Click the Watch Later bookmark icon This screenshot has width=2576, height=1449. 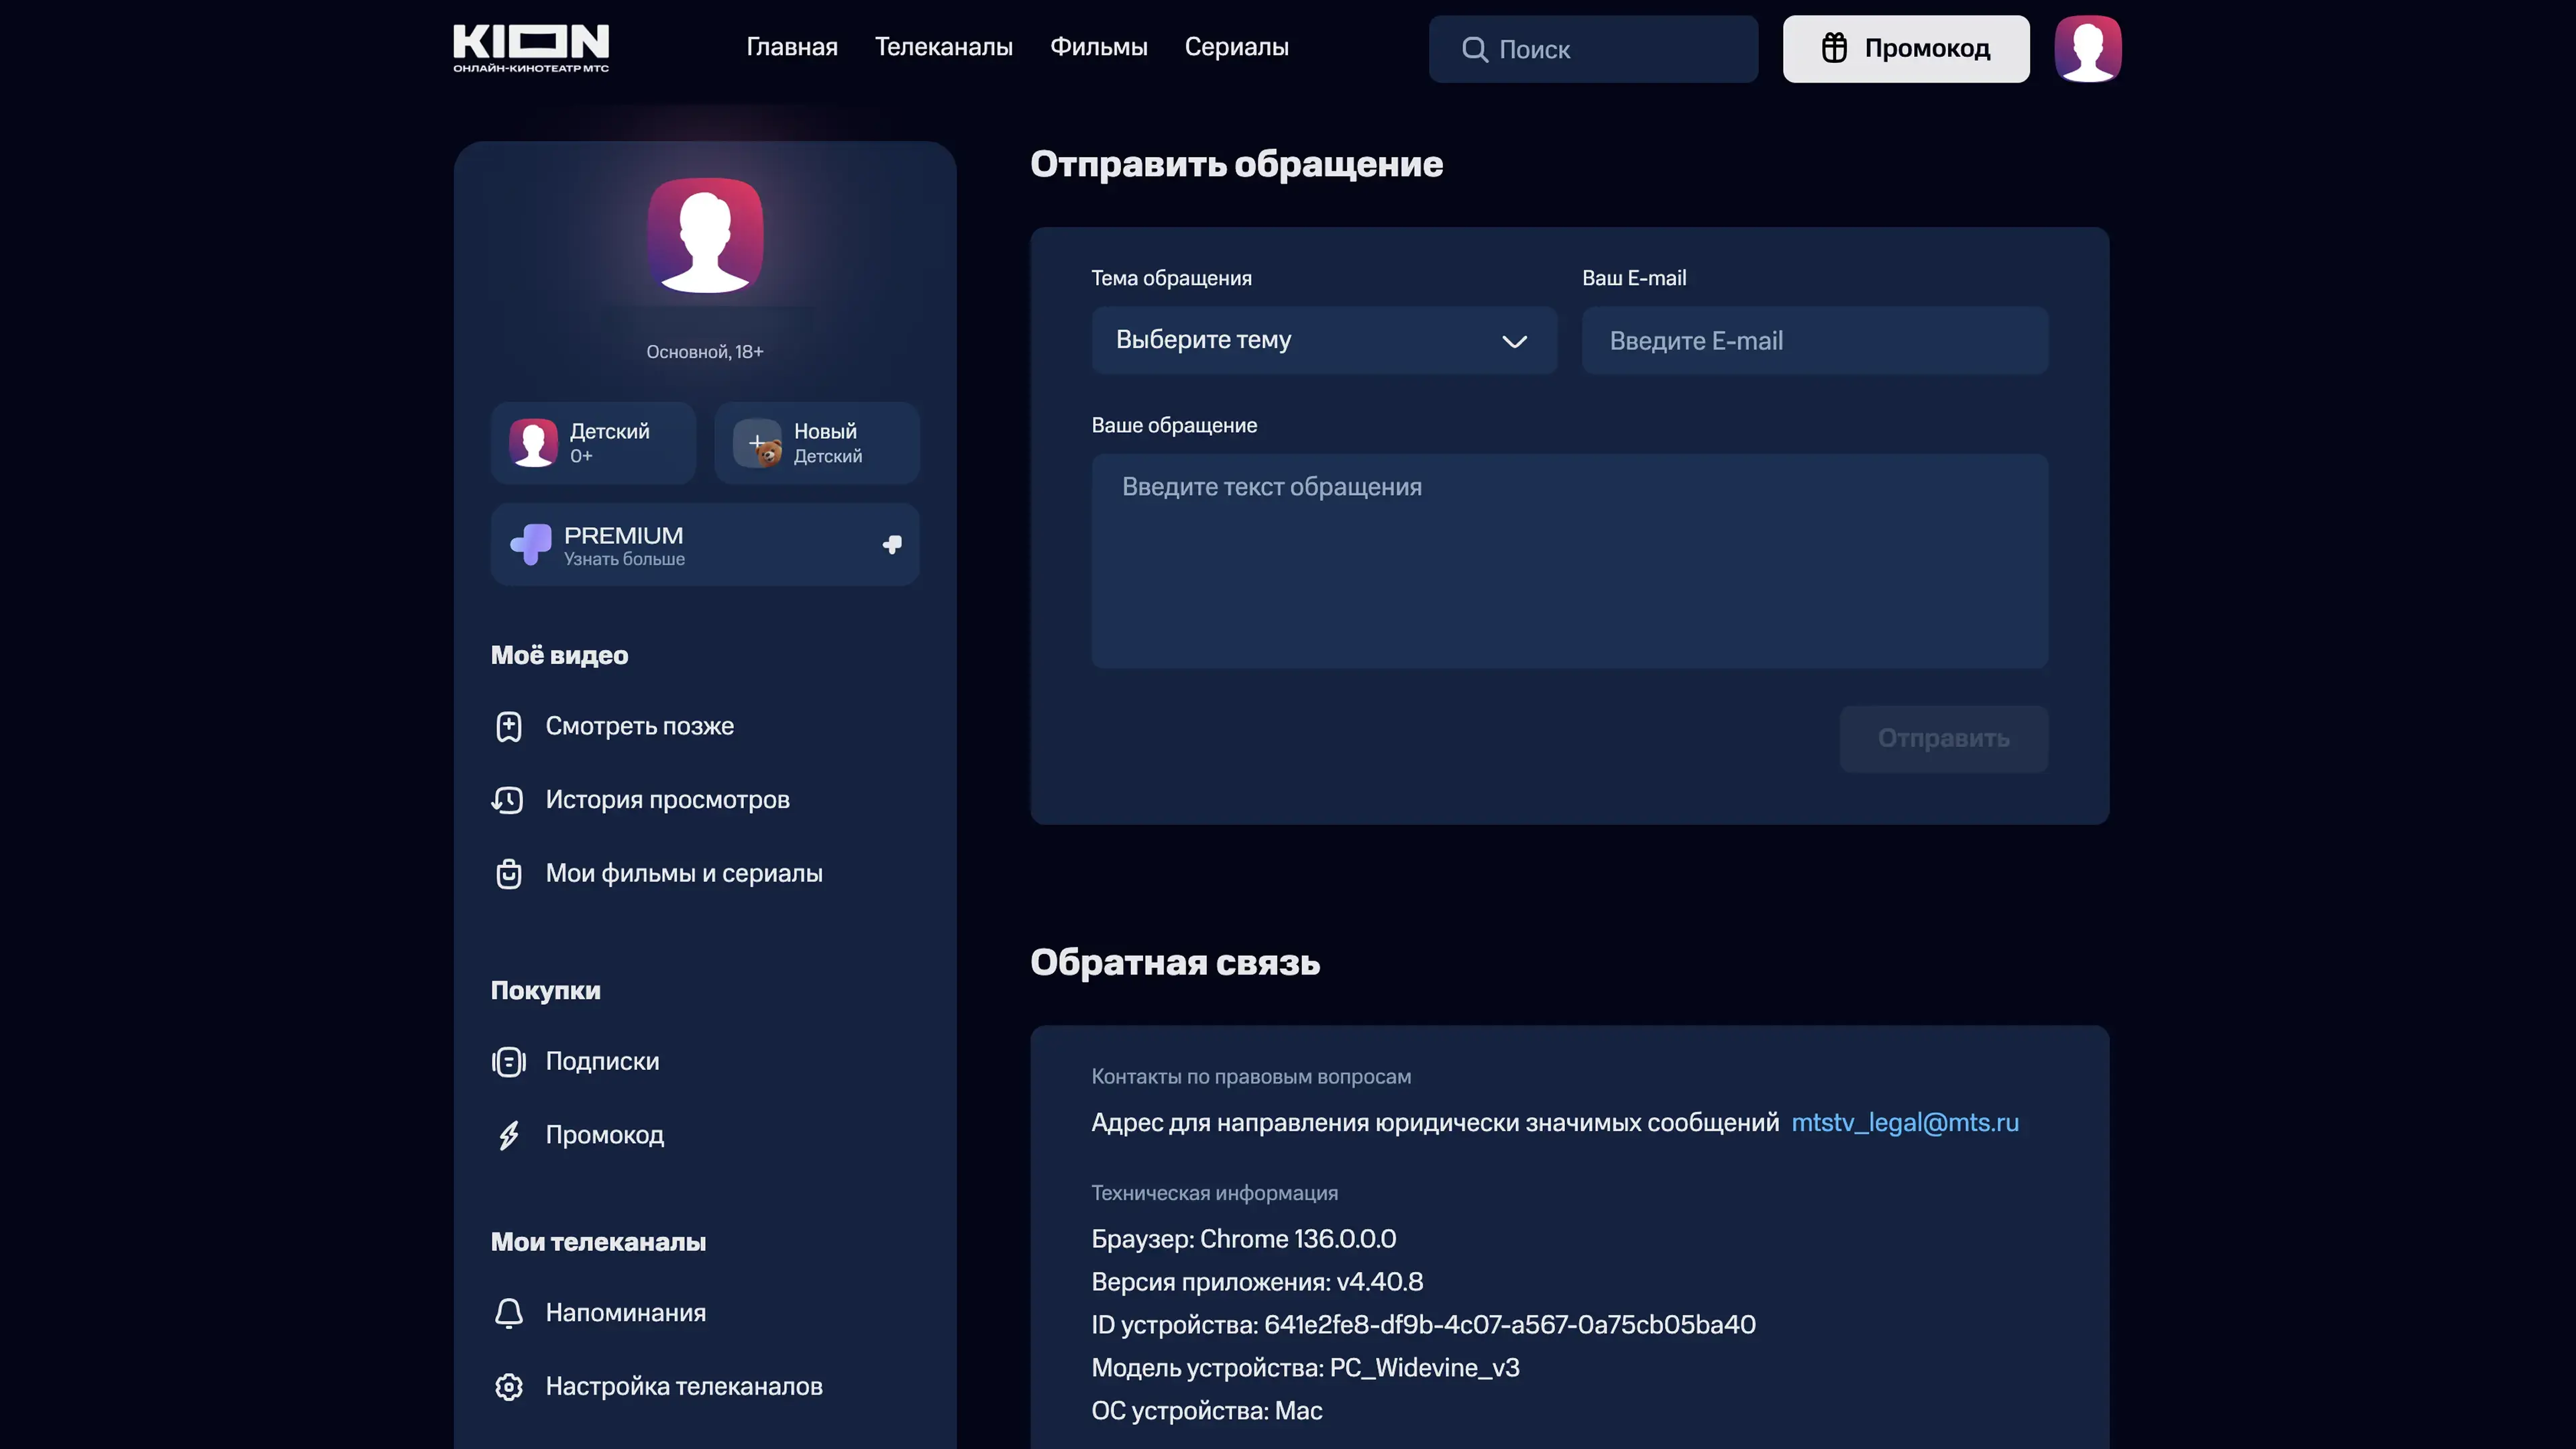(x=508, y=726)
